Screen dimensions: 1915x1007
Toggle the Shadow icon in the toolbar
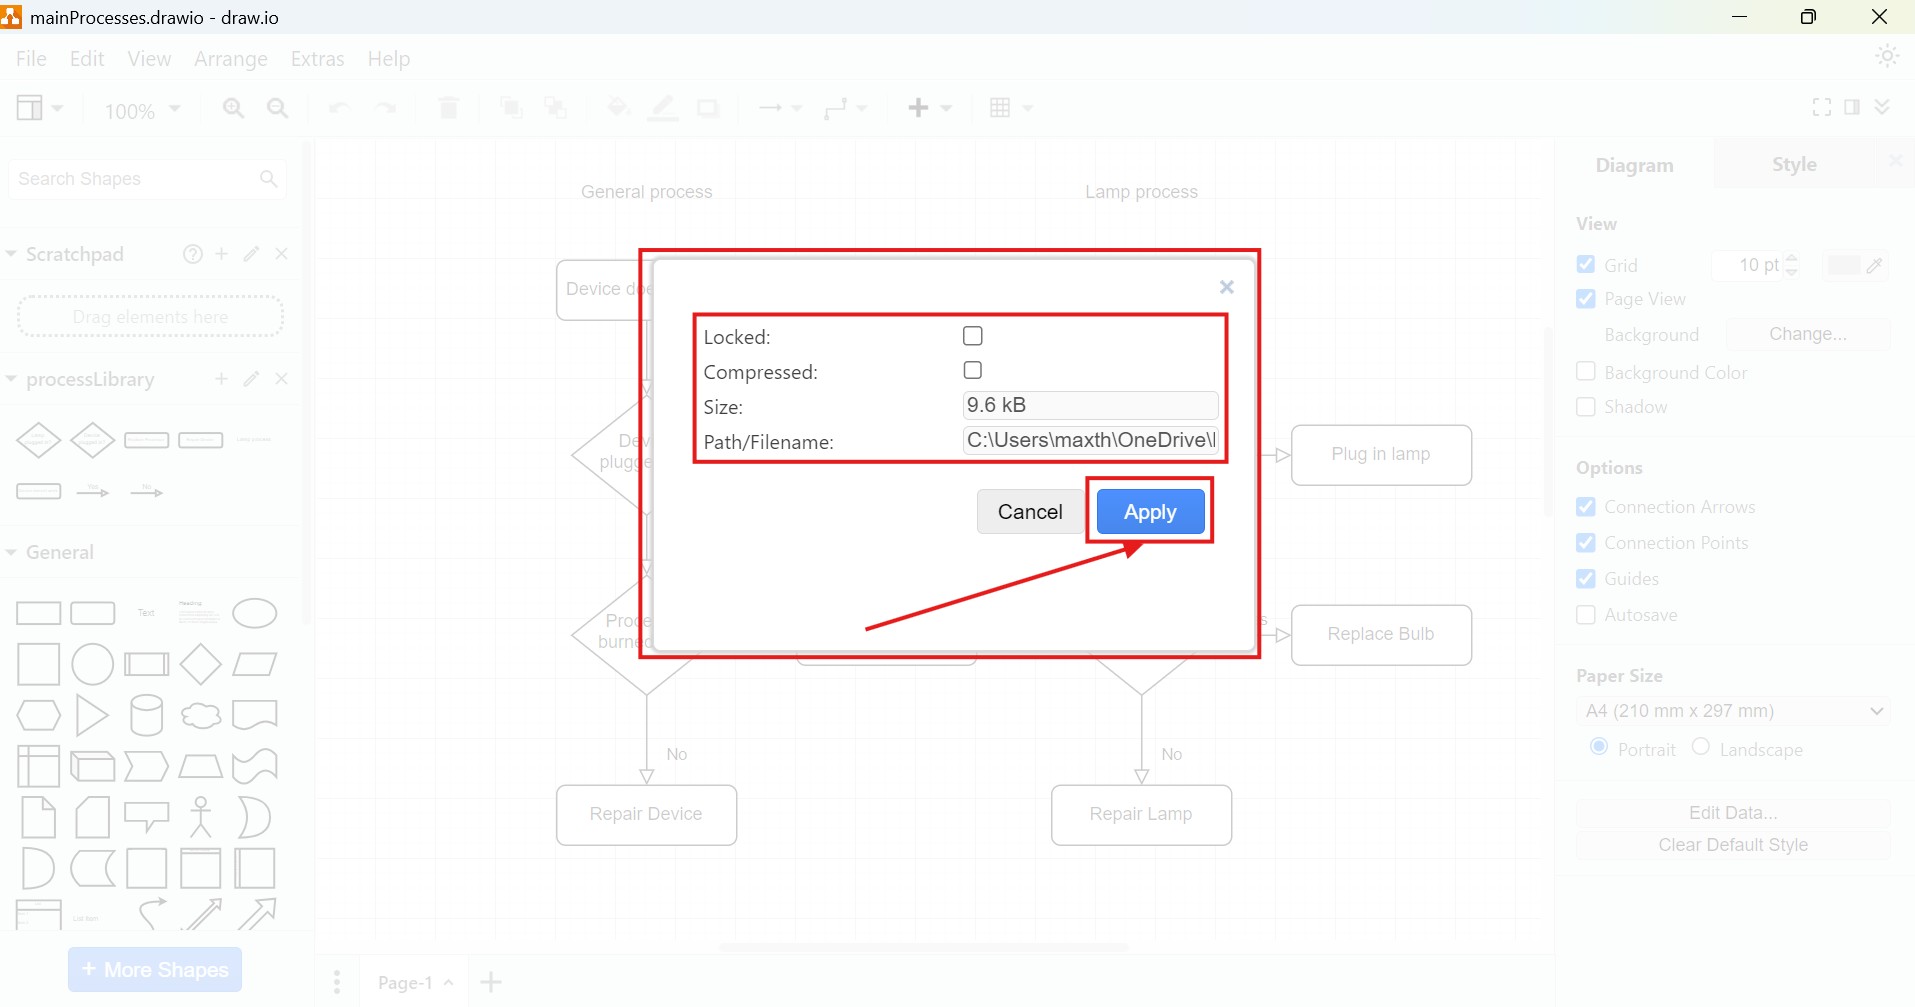[x=708, y=108]
